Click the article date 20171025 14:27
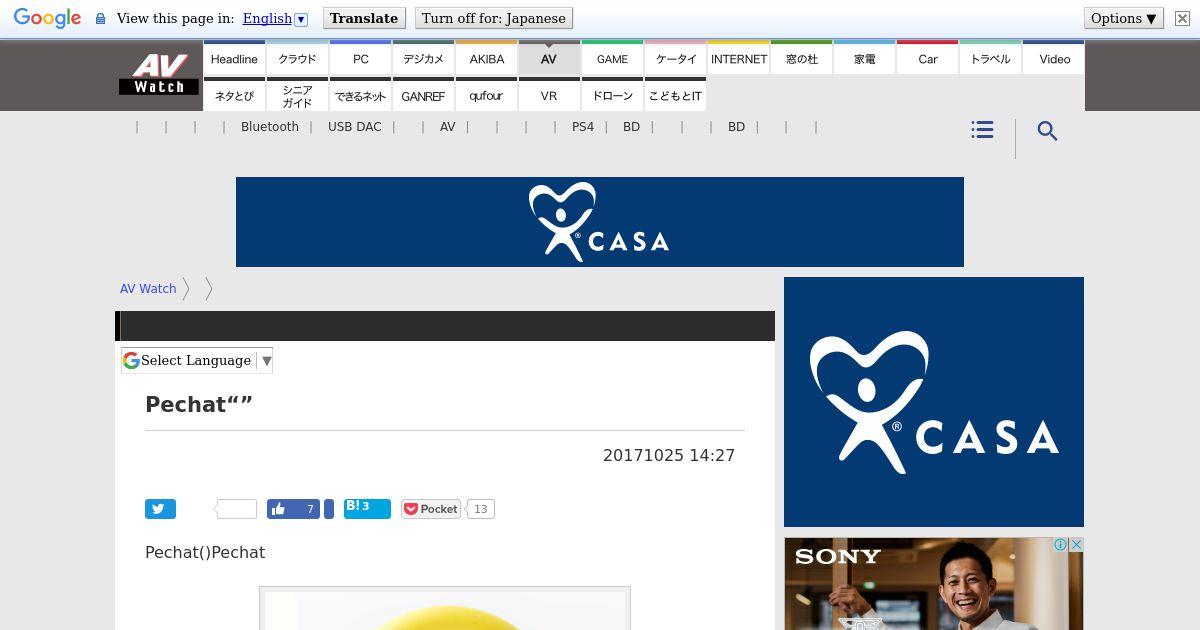Screen dimensions: 1200x630 669,455
